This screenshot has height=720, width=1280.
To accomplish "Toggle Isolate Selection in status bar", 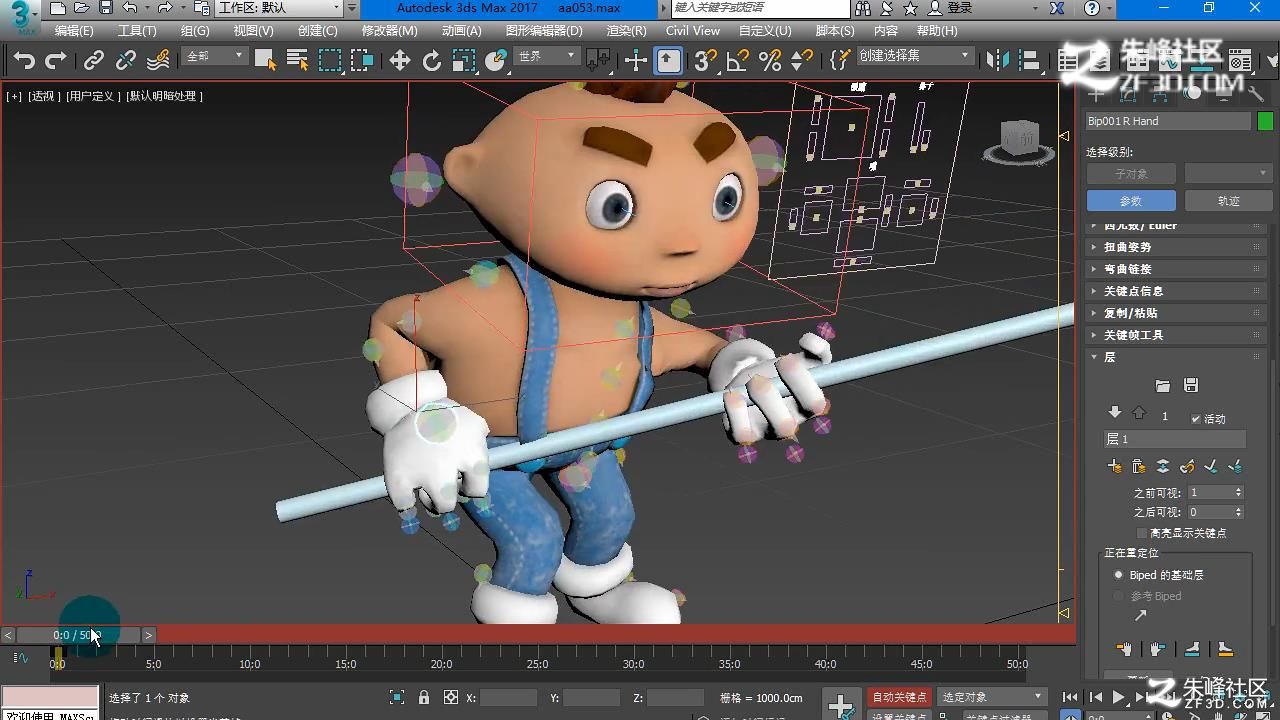I will pos(397,697).
